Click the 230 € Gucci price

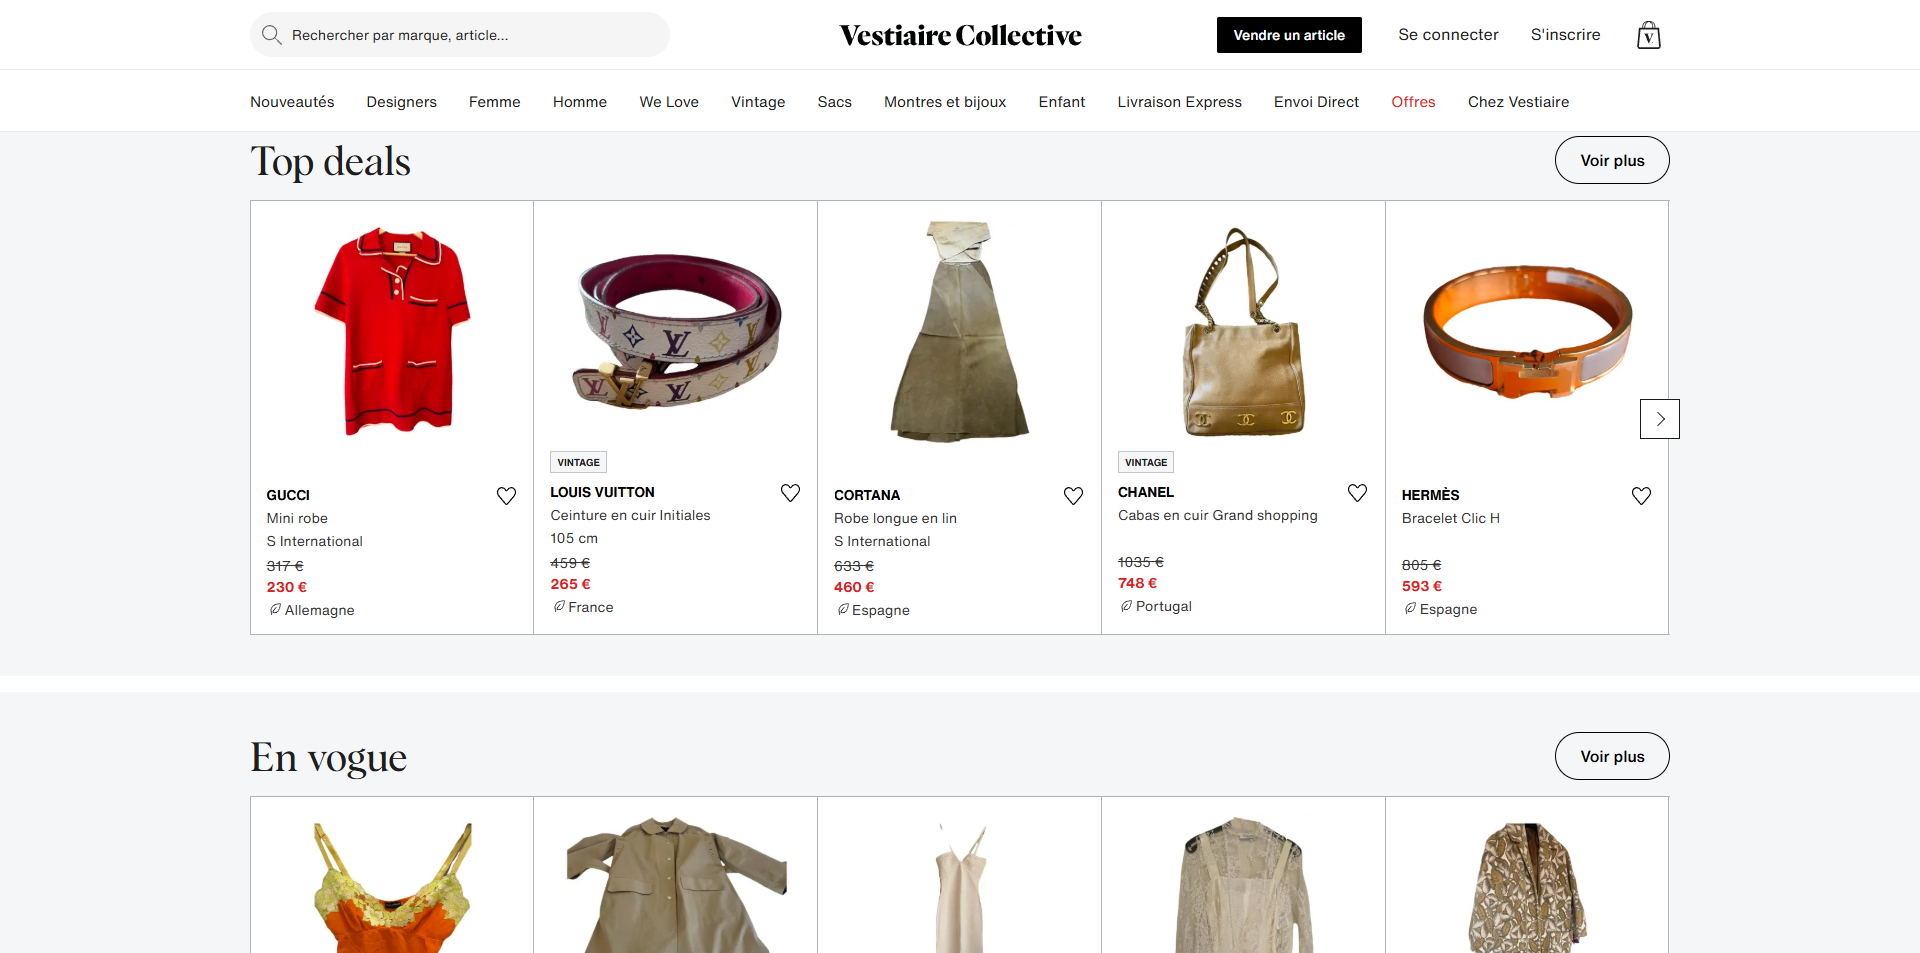[286, 587]
